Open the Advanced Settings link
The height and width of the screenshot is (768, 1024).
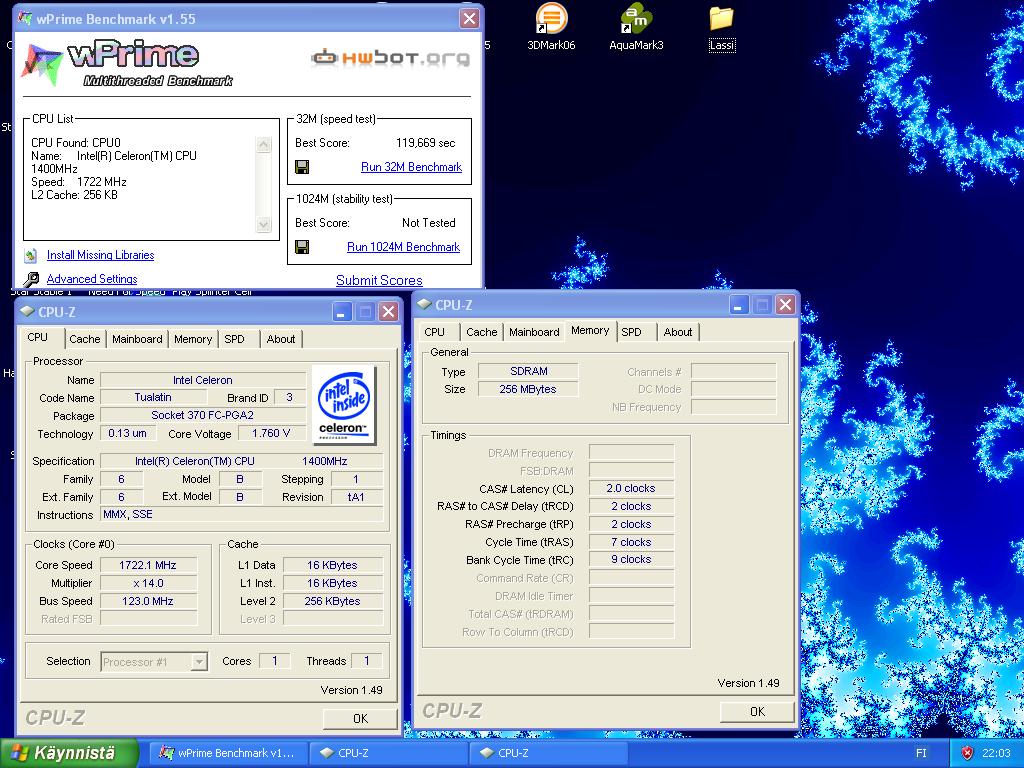(x=92, y=280)
